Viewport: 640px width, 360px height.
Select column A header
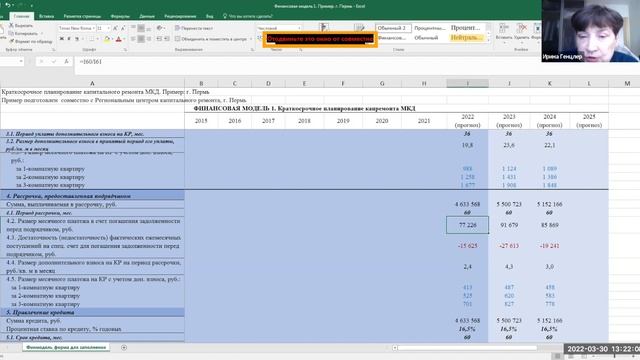92,83
